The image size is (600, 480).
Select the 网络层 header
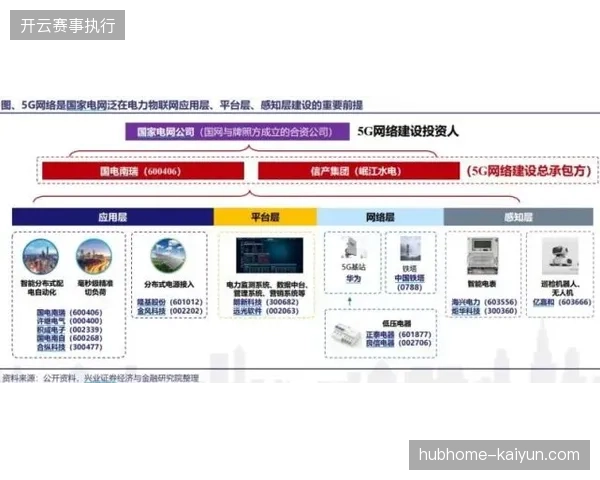(380, 217)
